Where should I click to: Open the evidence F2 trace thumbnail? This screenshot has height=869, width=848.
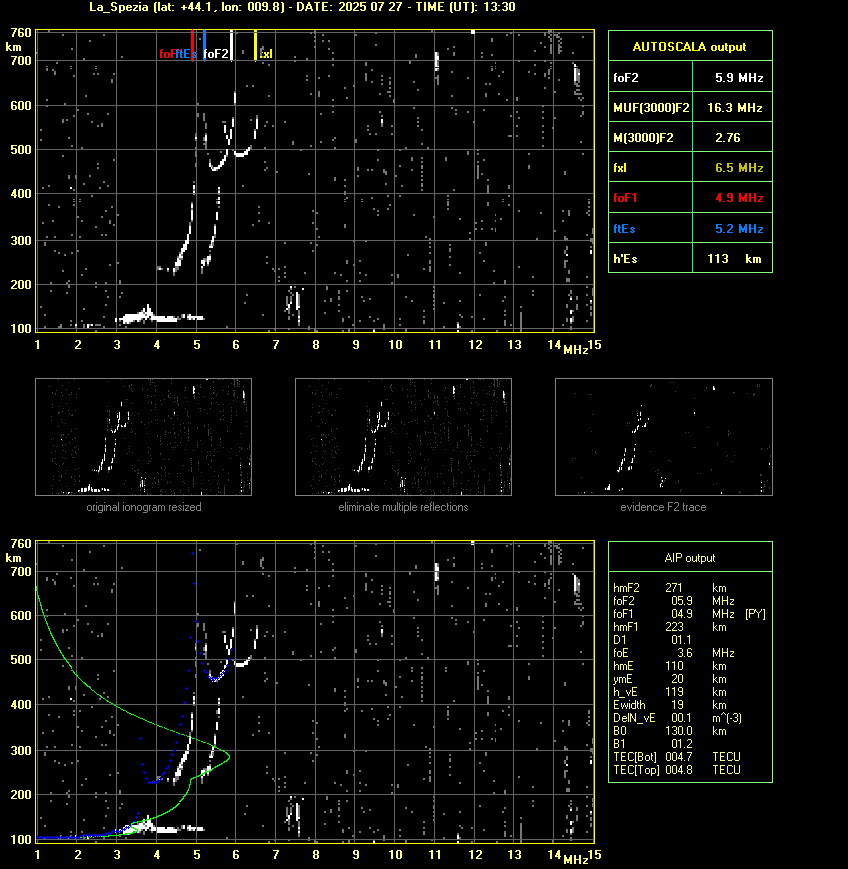coord(664,437)
